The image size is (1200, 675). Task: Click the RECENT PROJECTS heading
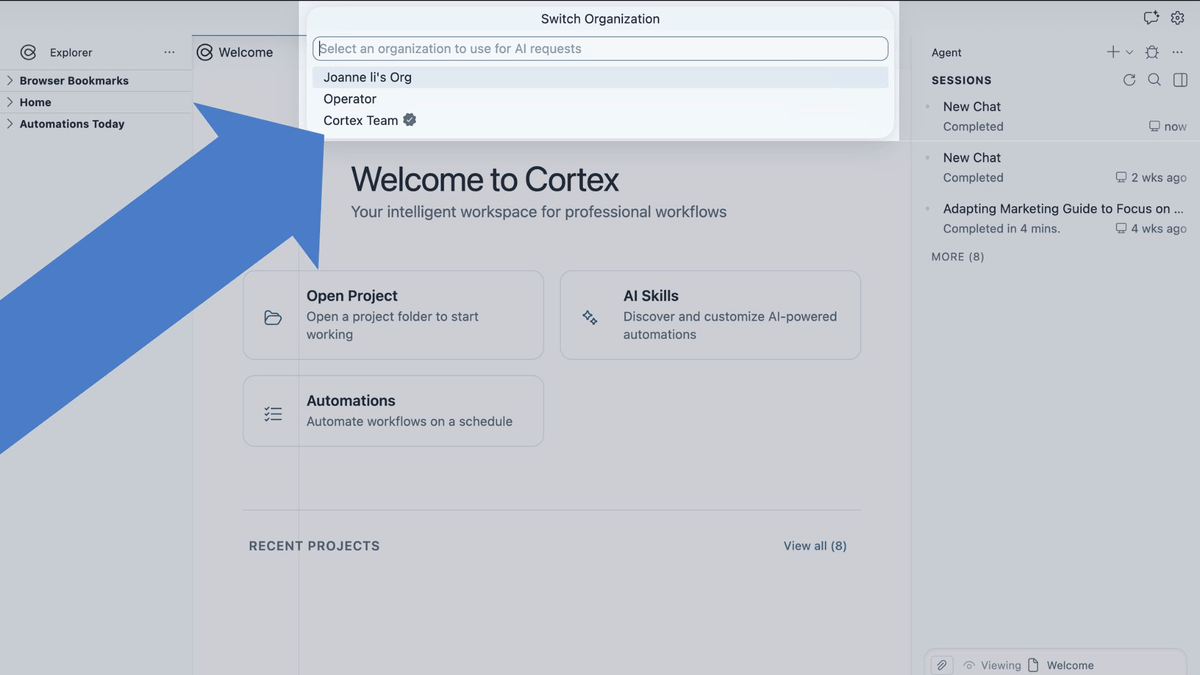(314, 546)
